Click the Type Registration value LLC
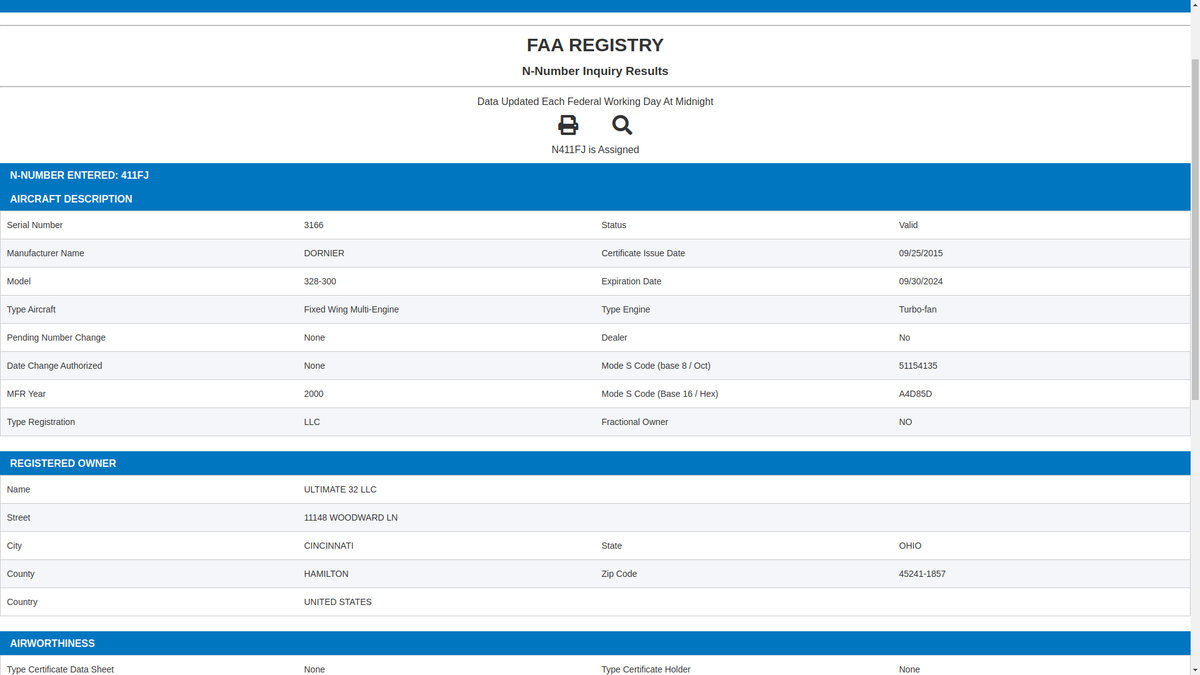Viewport: 1200px width, 675px height. 312,422
